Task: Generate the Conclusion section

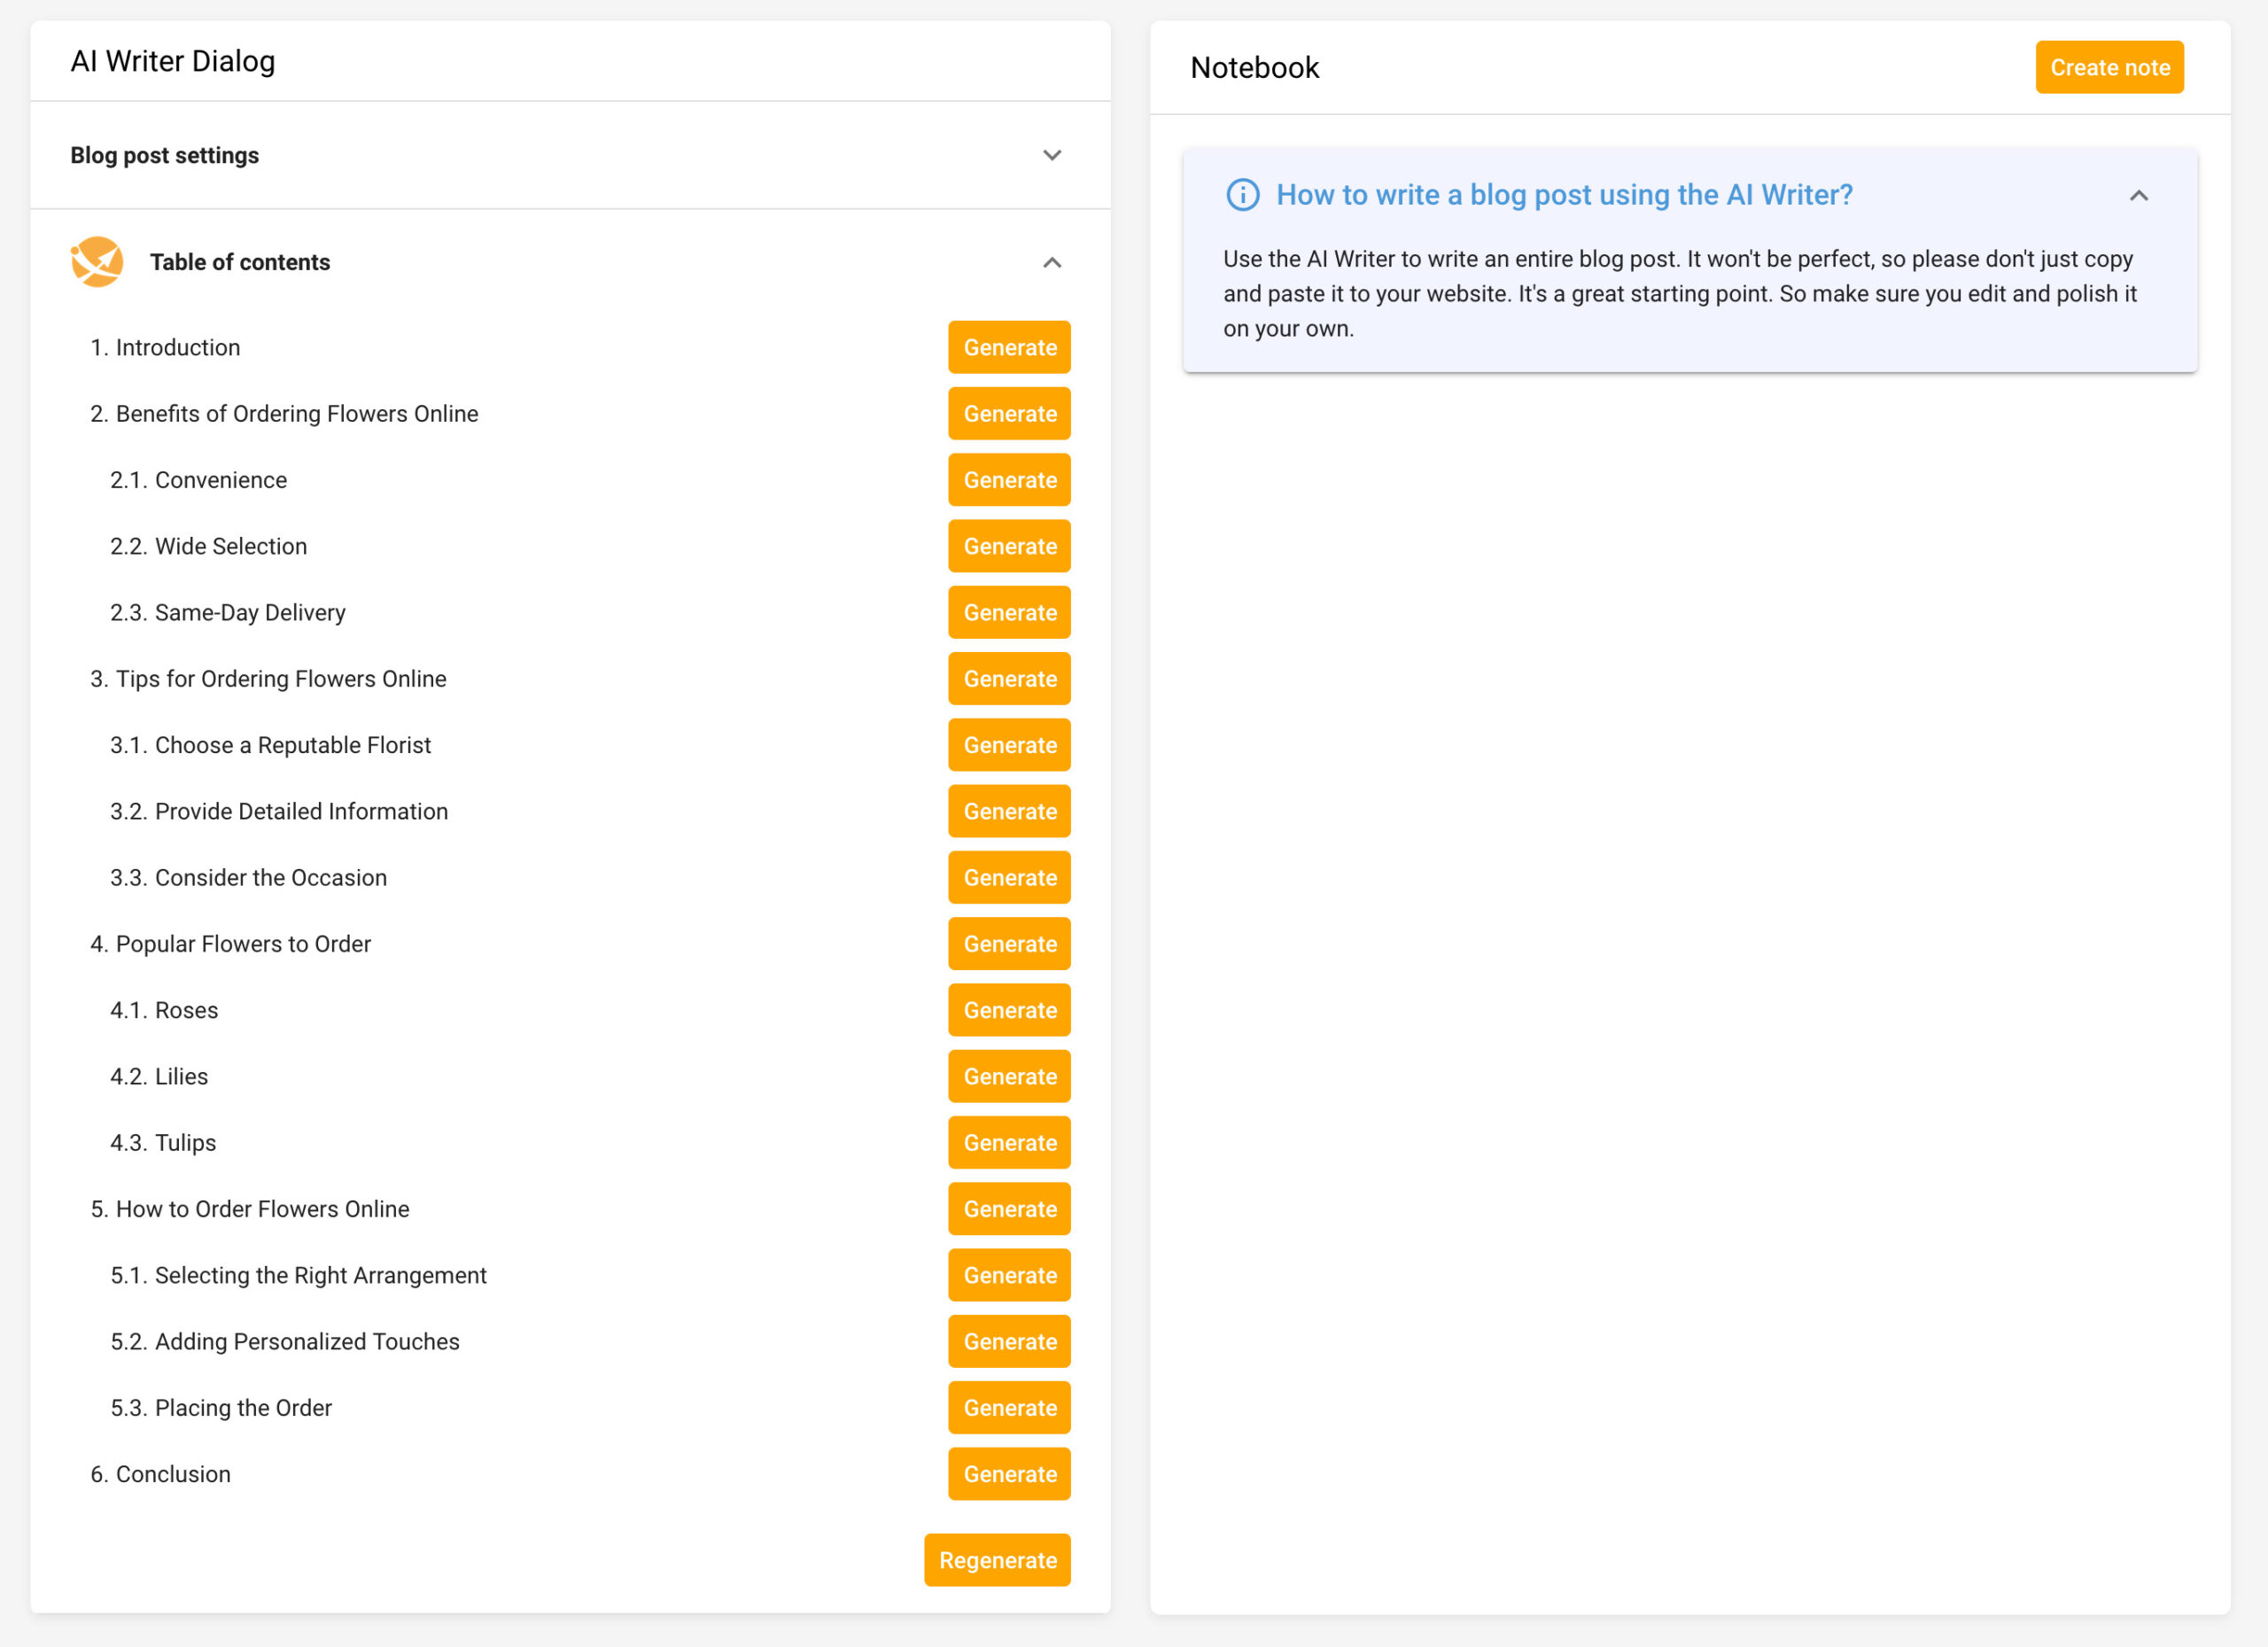Action: [x=1008, y=1474]
